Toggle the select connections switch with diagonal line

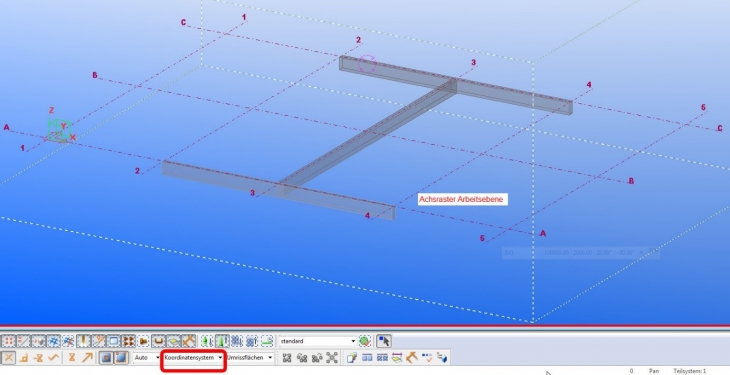tap(23, 341)
